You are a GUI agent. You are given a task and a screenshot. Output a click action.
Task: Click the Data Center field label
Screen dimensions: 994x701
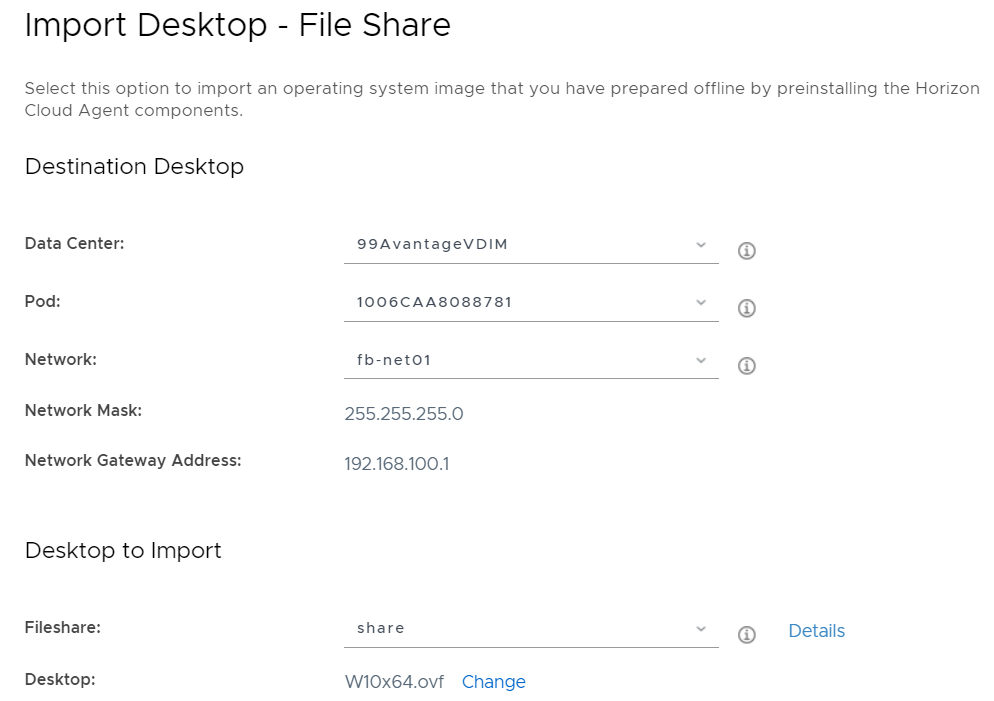(x=74, y=243)
